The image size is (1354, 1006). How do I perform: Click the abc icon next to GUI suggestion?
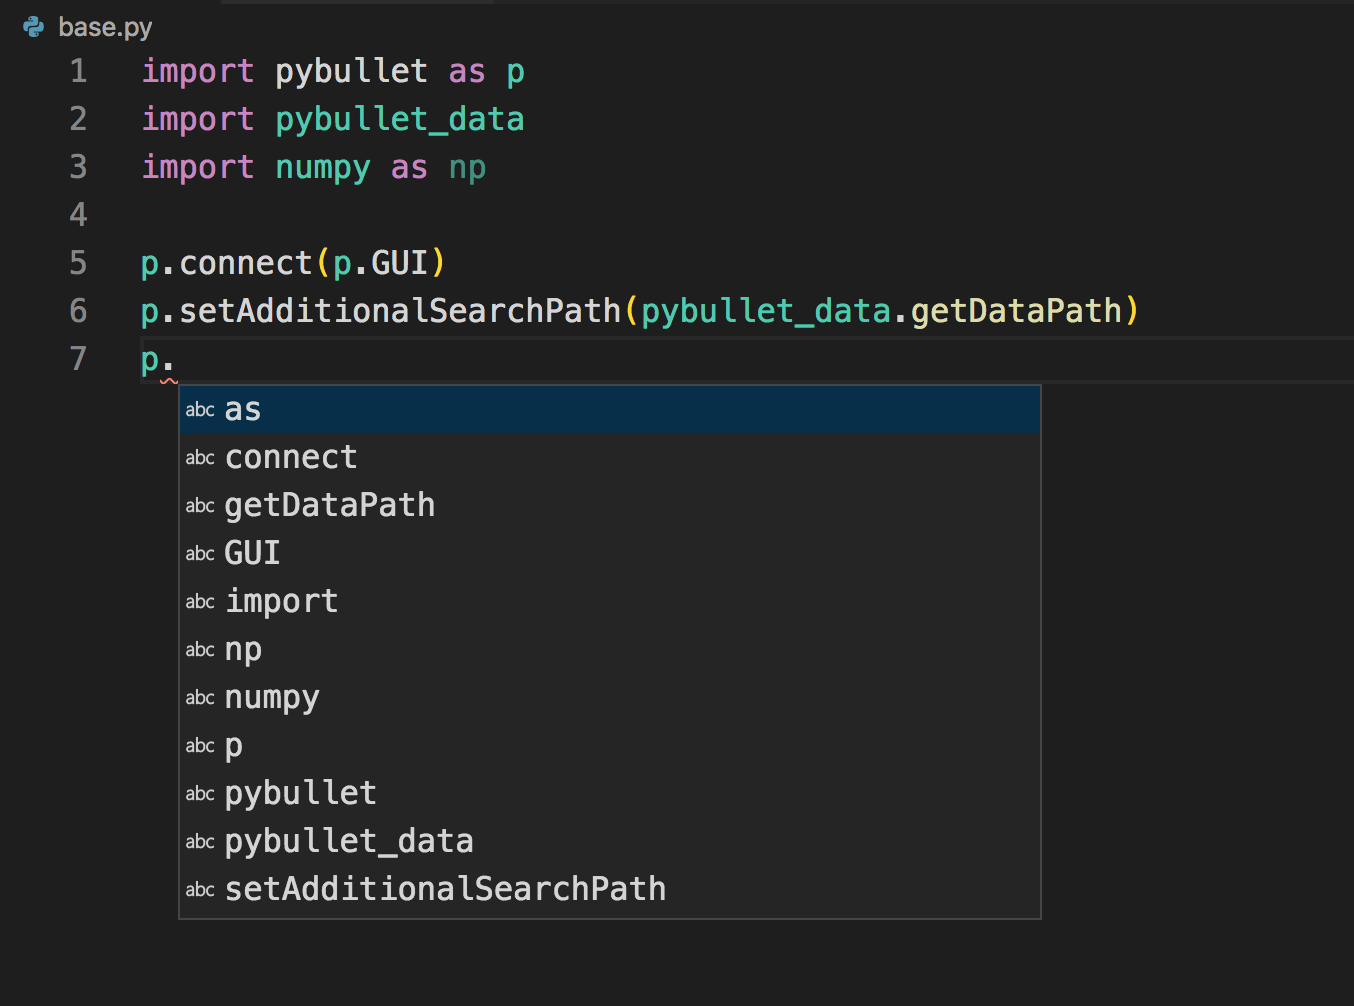[199, 553]
